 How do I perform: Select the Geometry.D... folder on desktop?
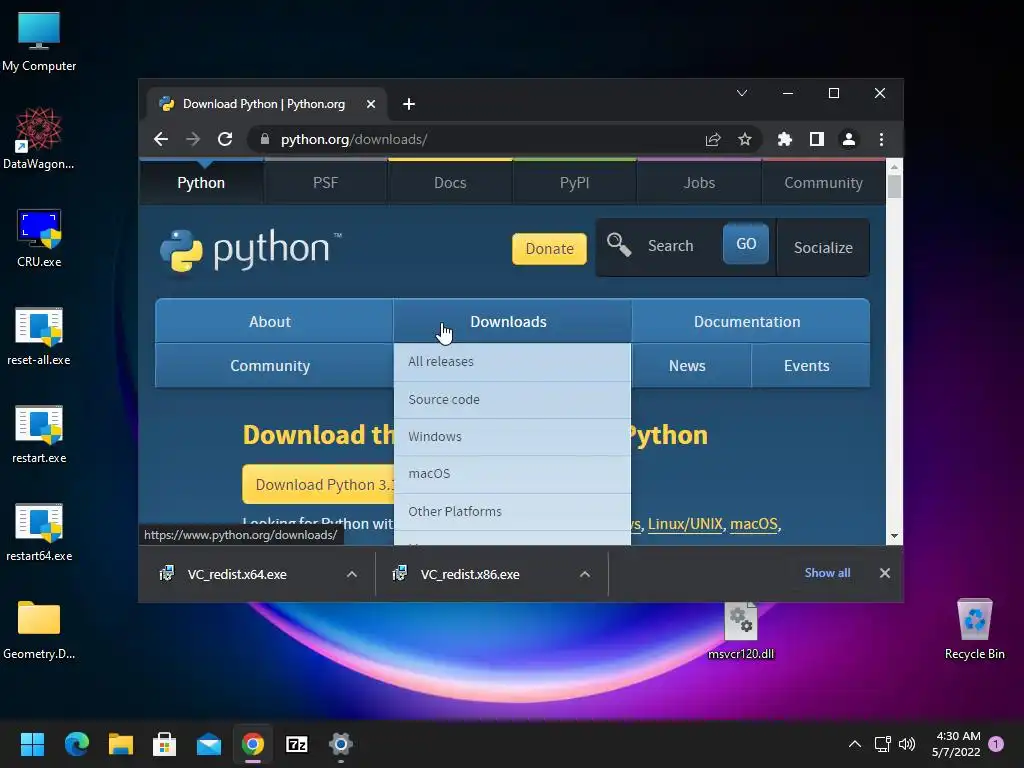[39, 630]
